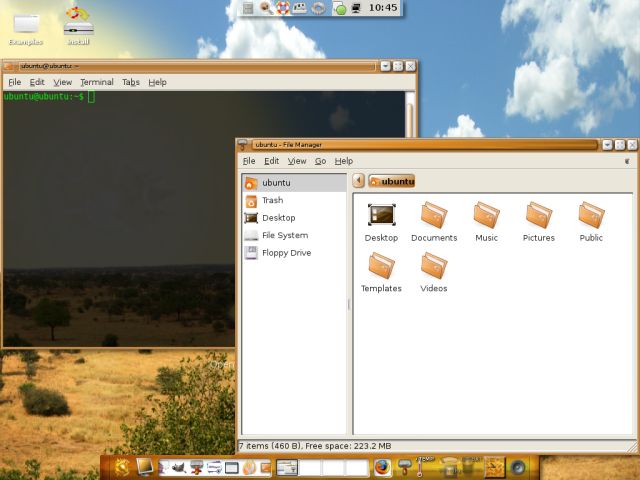
Task: Select File System in the side pane
Action: click(x=294, y=236)
